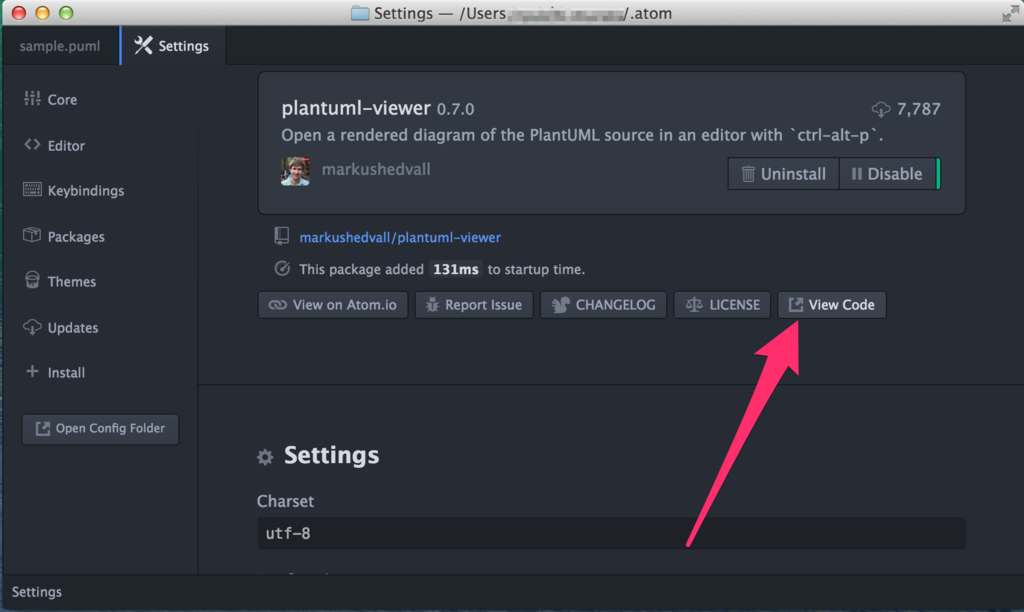The image size is (1024, 612).
Task: Click the Open Config Folder button
Action: click(x=100, y=429)
